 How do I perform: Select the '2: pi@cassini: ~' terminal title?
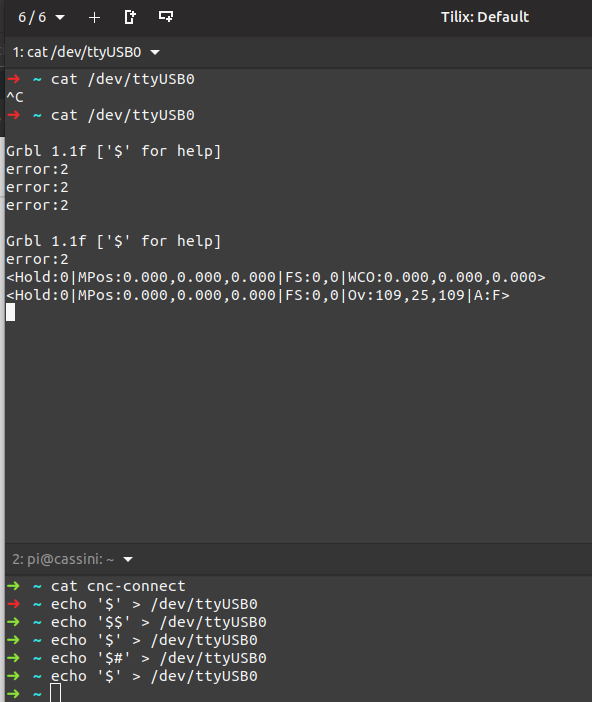click(x=63, y=559)
